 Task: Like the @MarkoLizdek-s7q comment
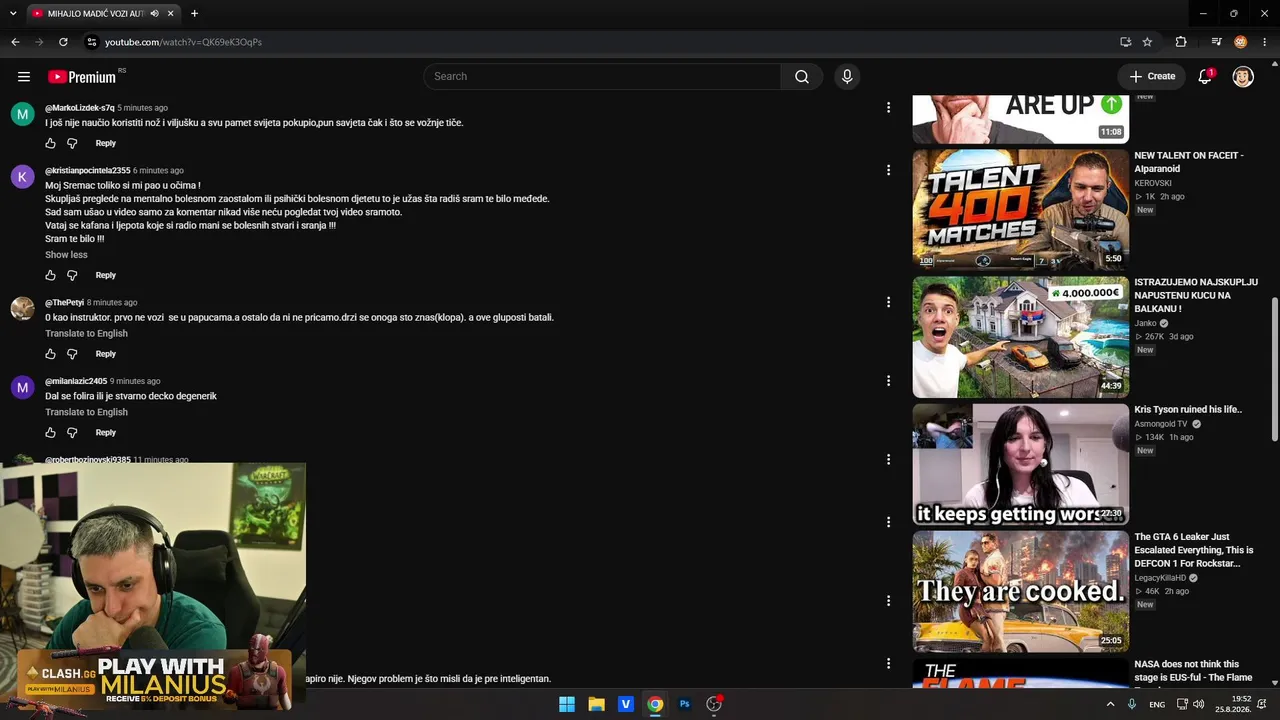coord(51,143)
